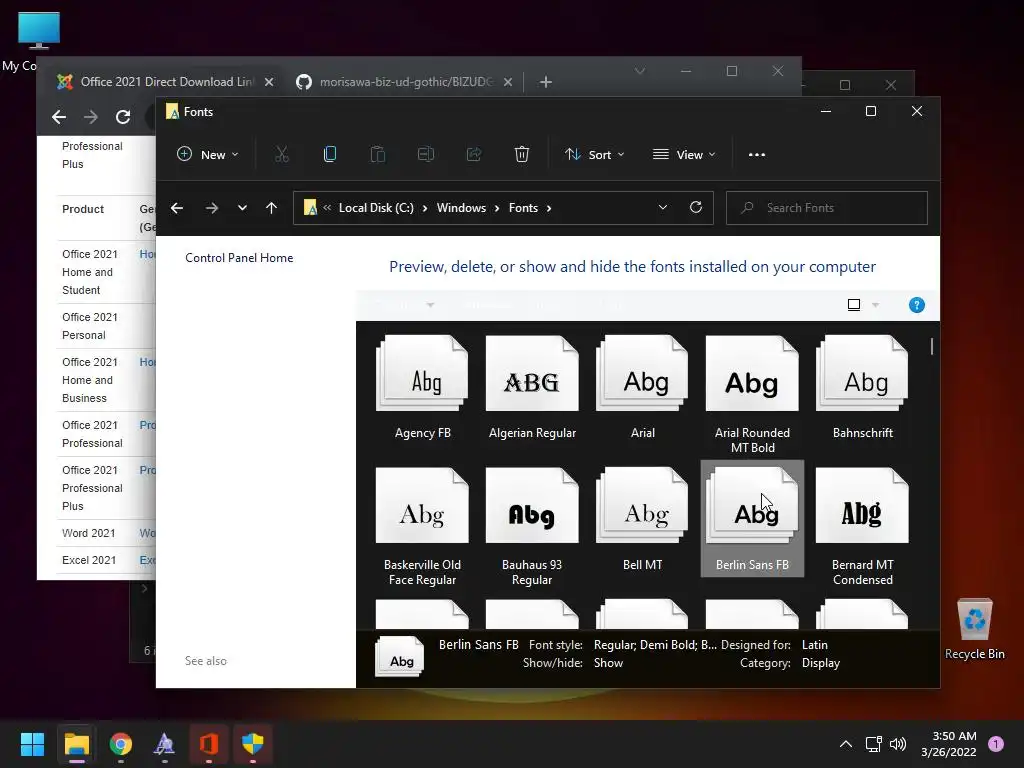
Task: Open Fonts help question mark icon
Action: (917, 305)
